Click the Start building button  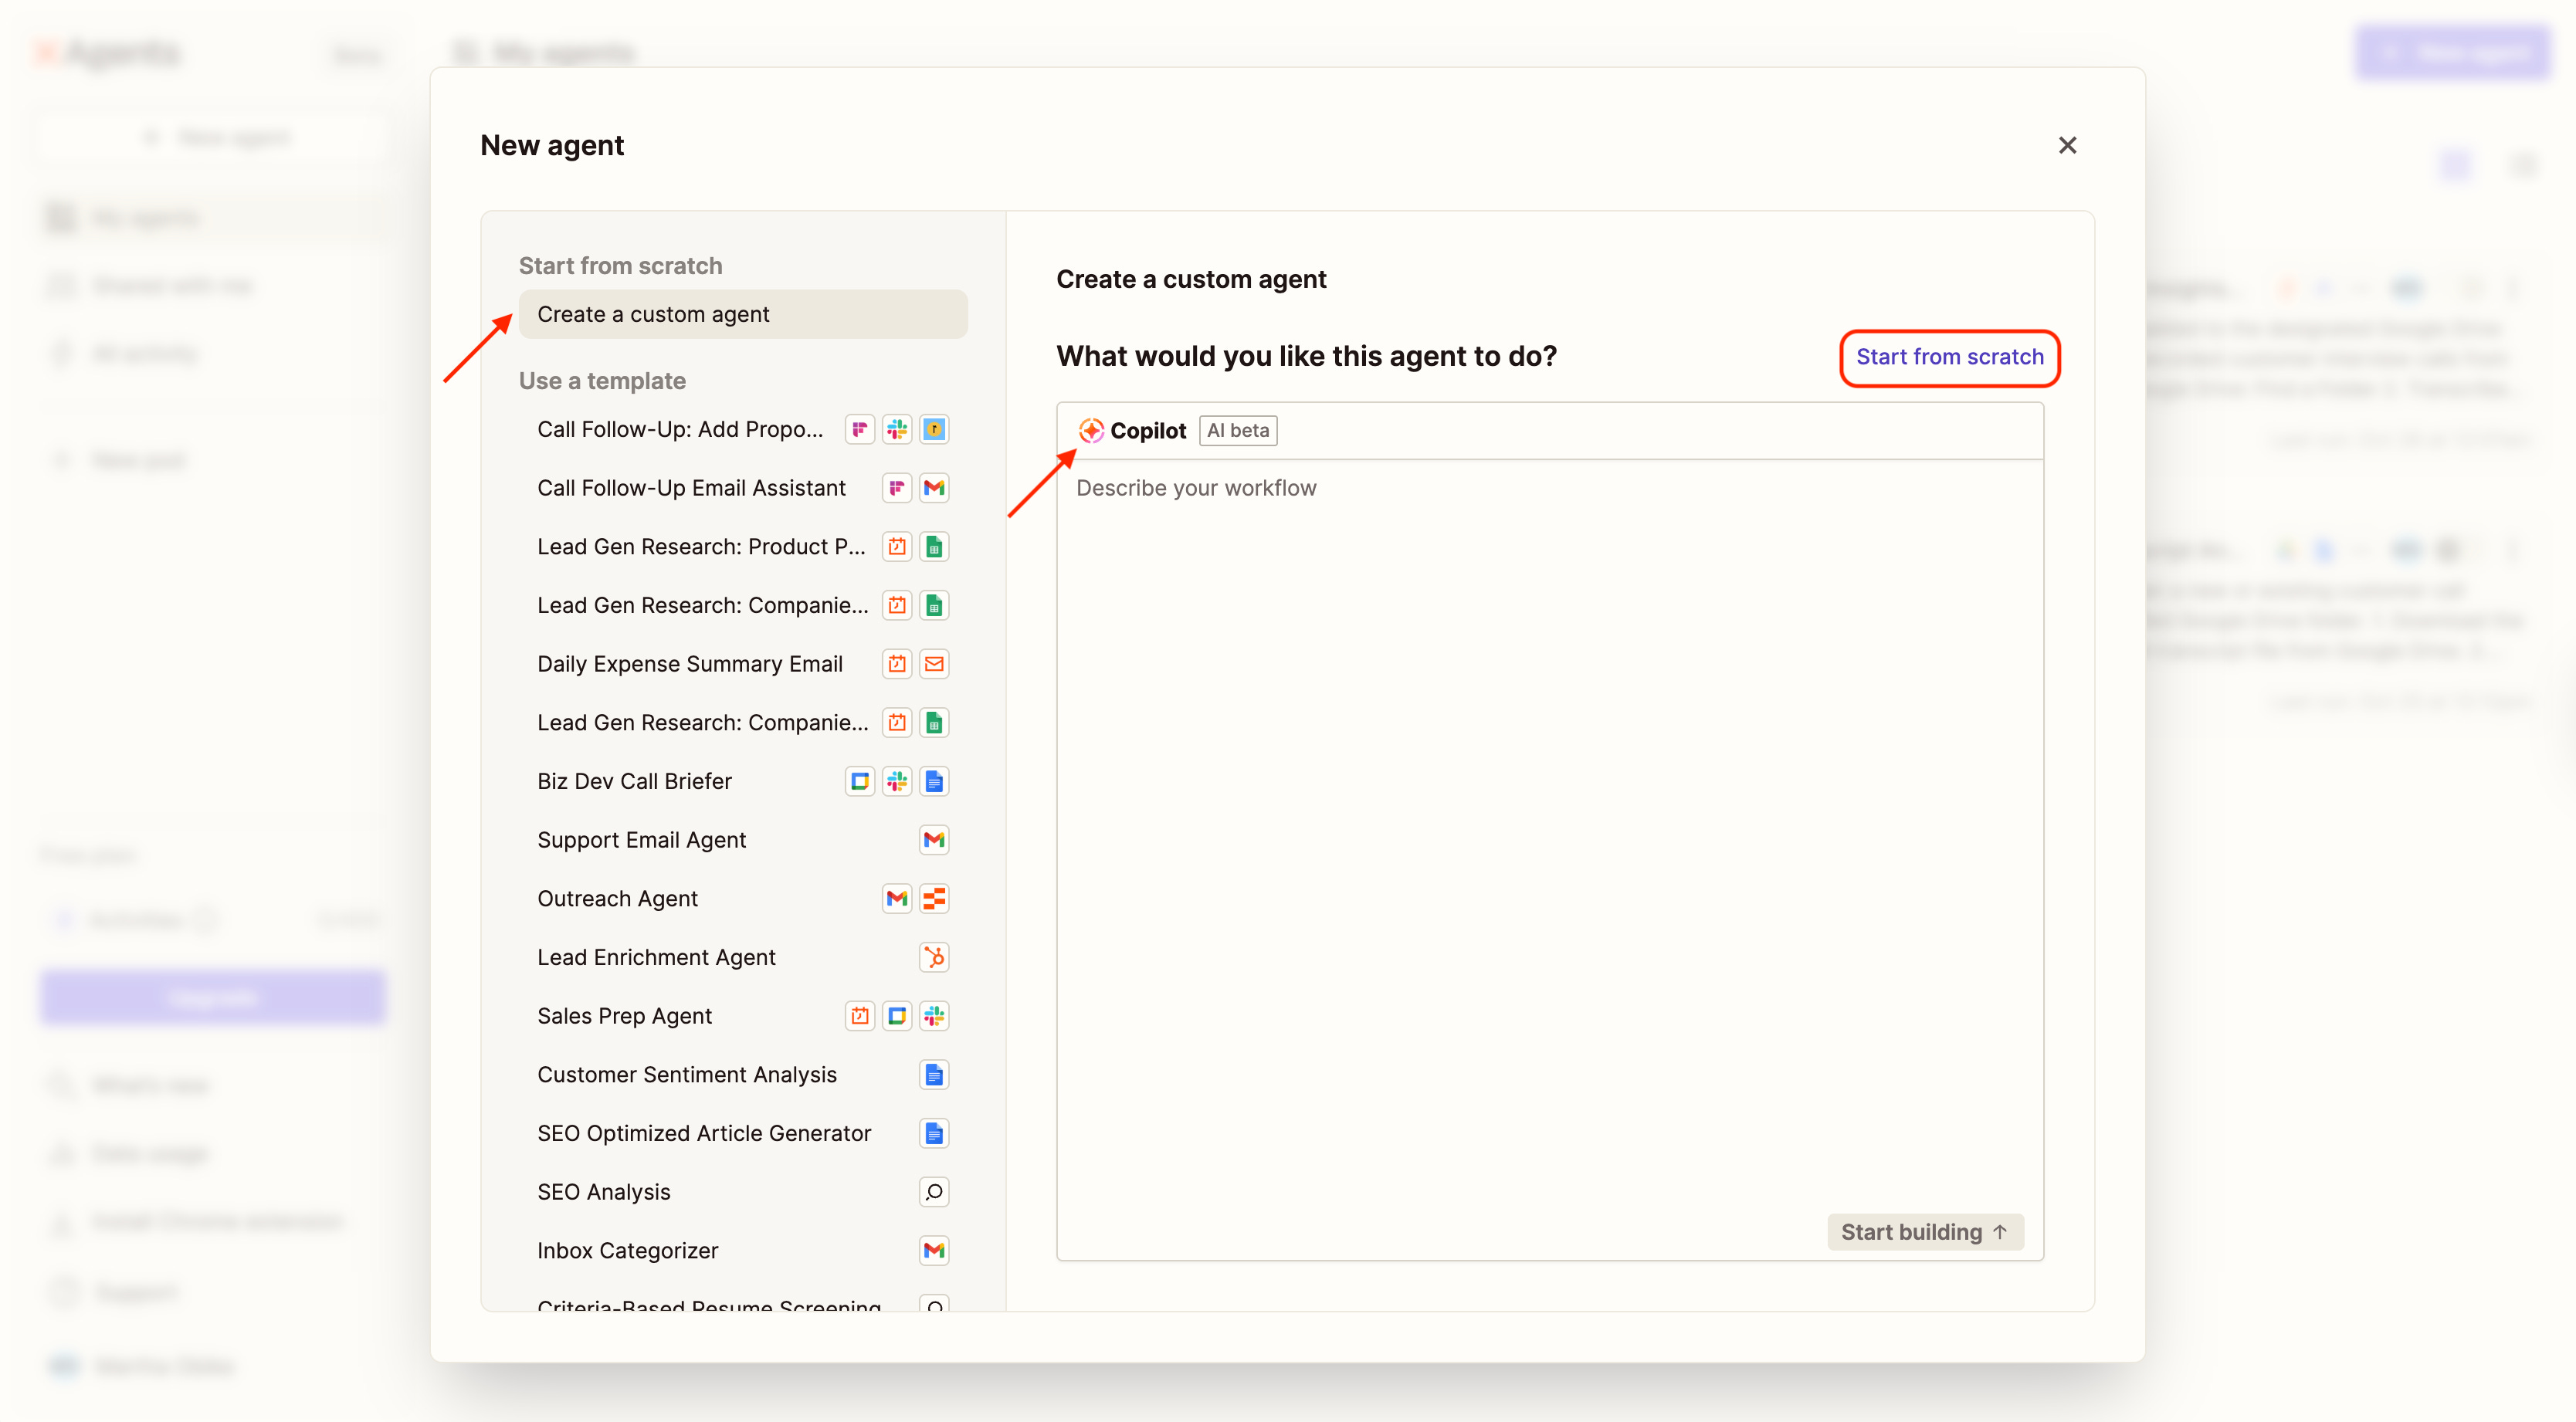coord(1925,1232)
